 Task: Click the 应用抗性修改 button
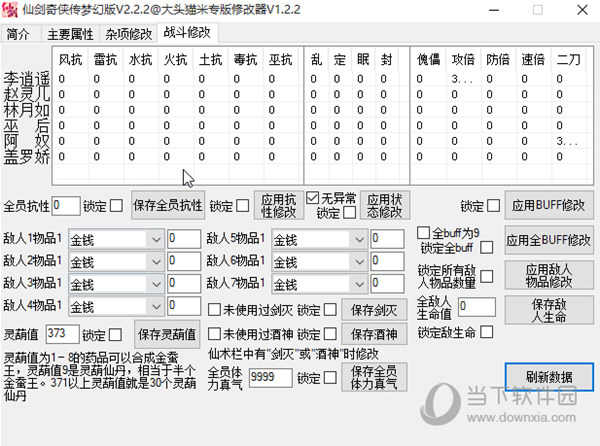click(279, 205)
